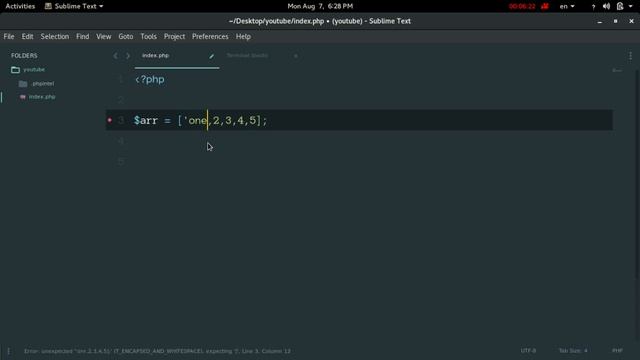
Task: Open the Activities overview
Action: coord(20,6)
